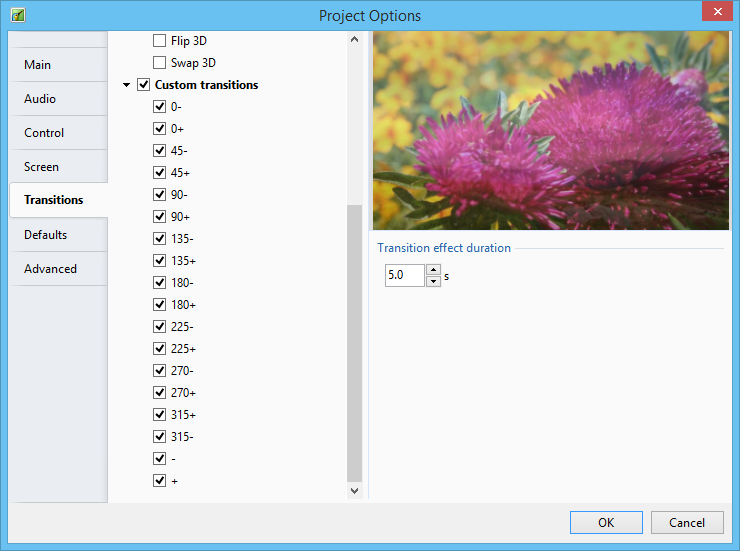Open the Audio tab
This screenshot has width=740, height=551.
click(40, 99)
